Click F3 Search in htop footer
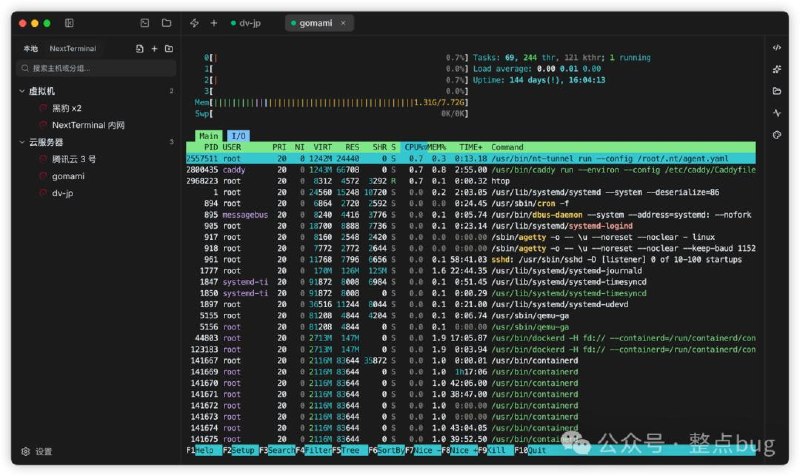Viewport: 800px width, 476px height. [x=277, y=450]
